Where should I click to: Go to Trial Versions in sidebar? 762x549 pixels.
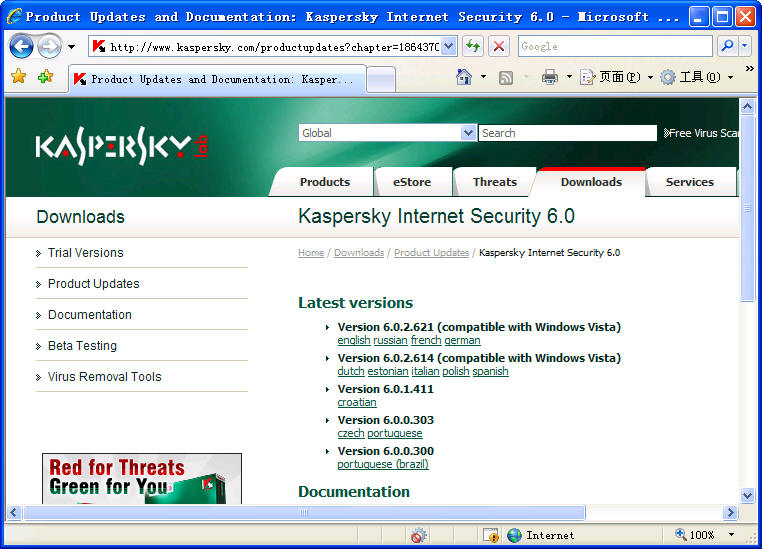click(x=86, y=253)
